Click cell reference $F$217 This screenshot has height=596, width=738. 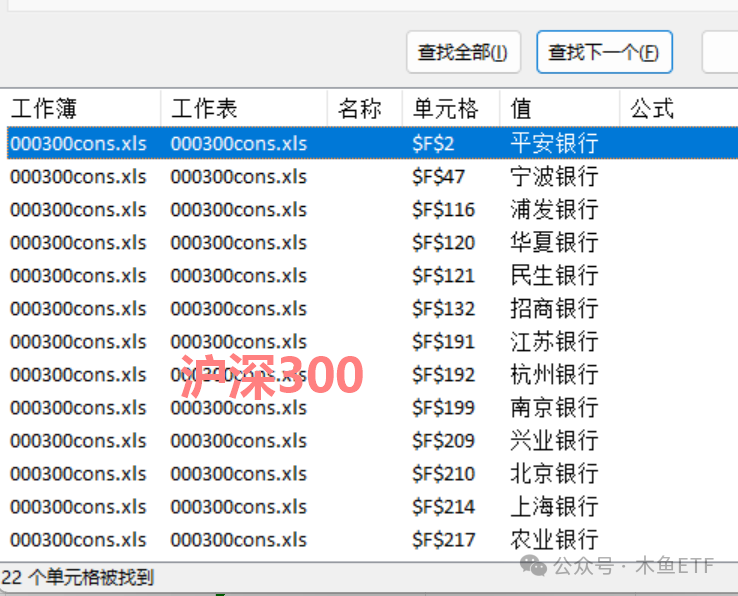pyautogui.click(x=443, y=540)
